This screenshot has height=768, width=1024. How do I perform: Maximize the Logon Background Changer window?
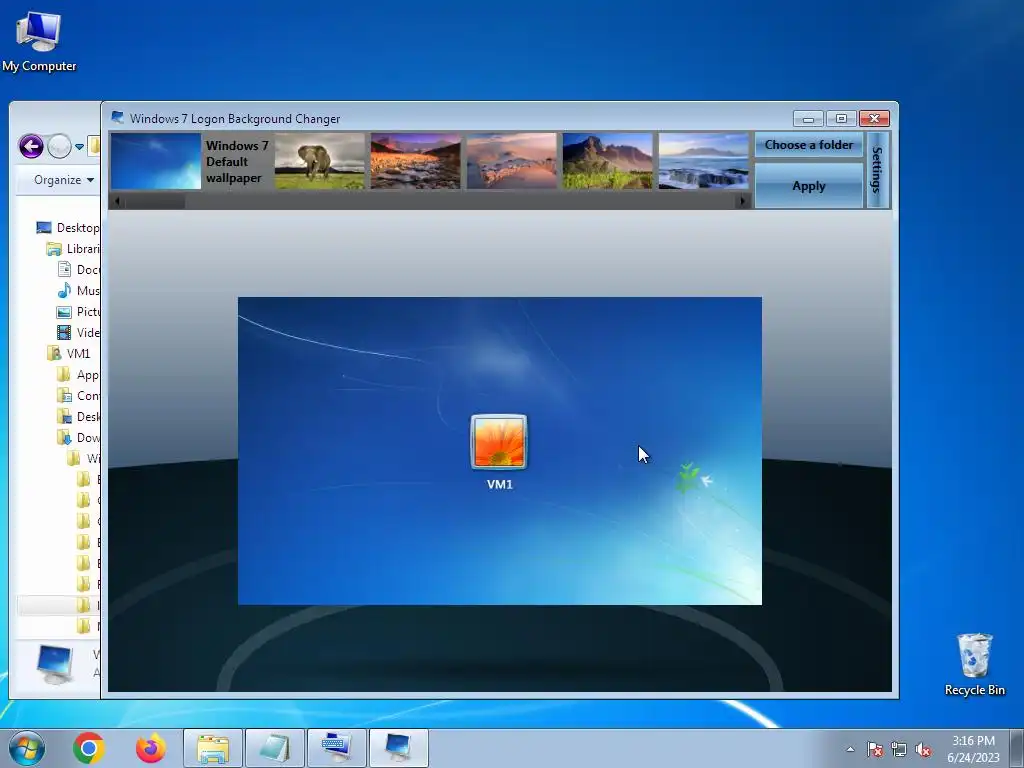tap(841, 118)
